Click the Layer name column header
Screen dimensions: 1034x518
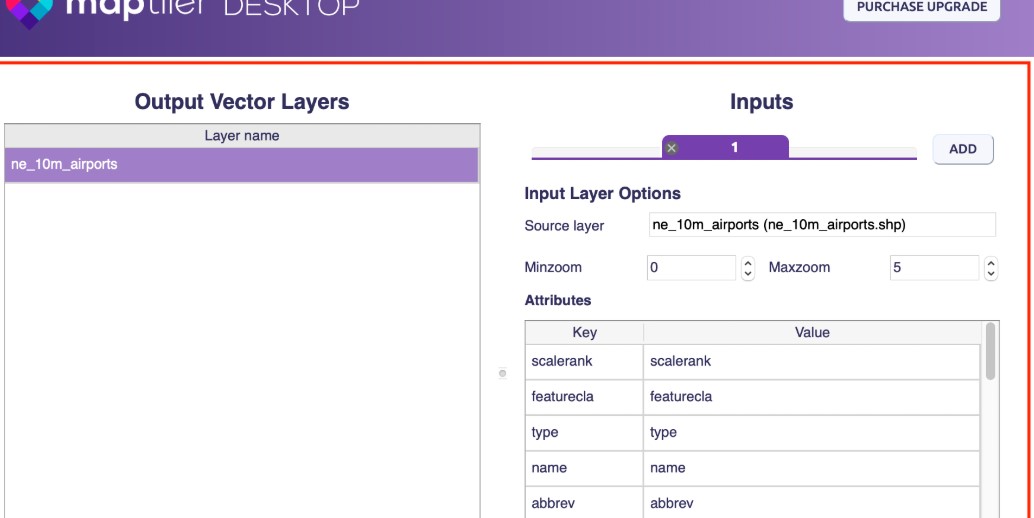pyautogui.click(x=241, y=136)
